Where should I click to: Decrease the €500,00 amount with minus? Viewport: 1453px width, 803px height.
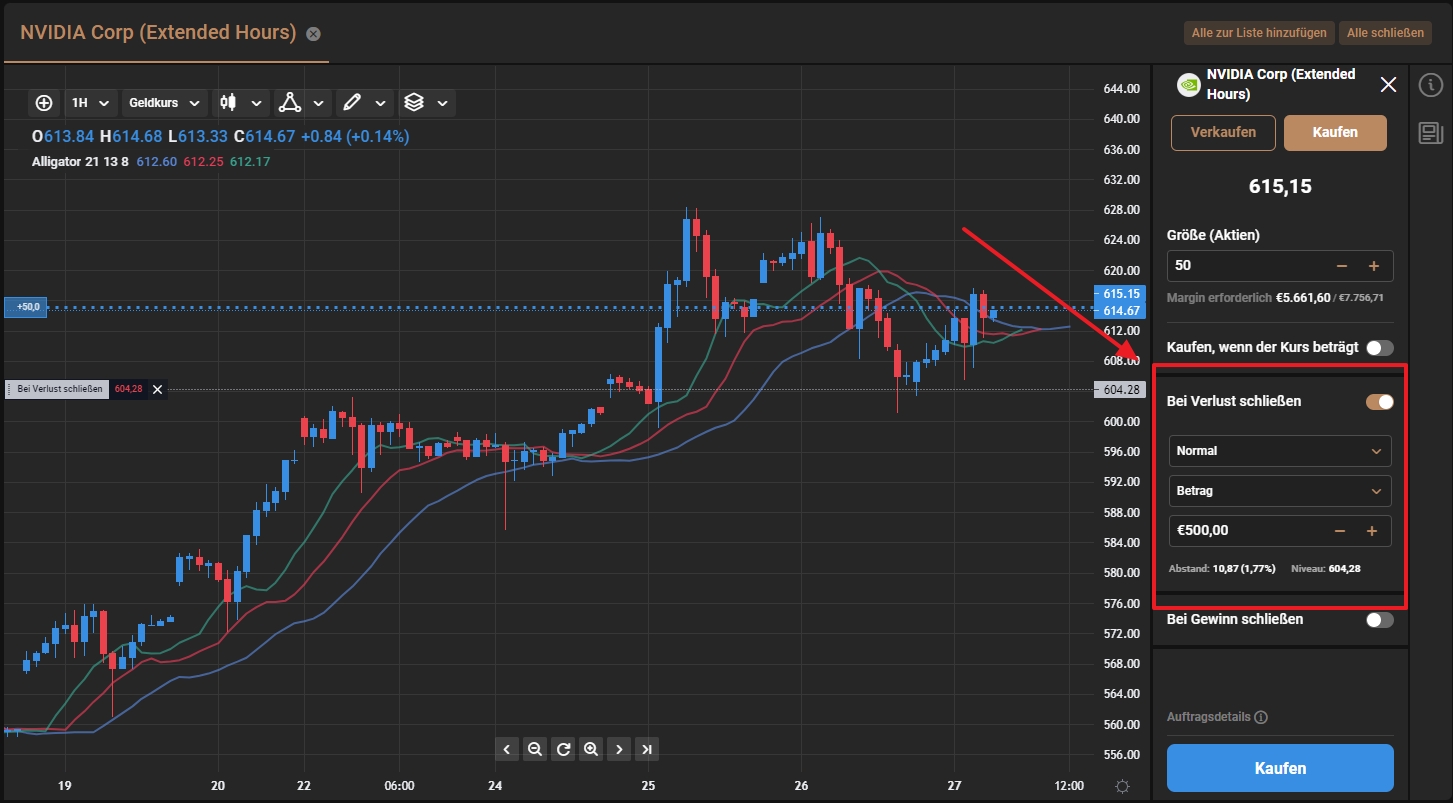tap(1340, 531)
